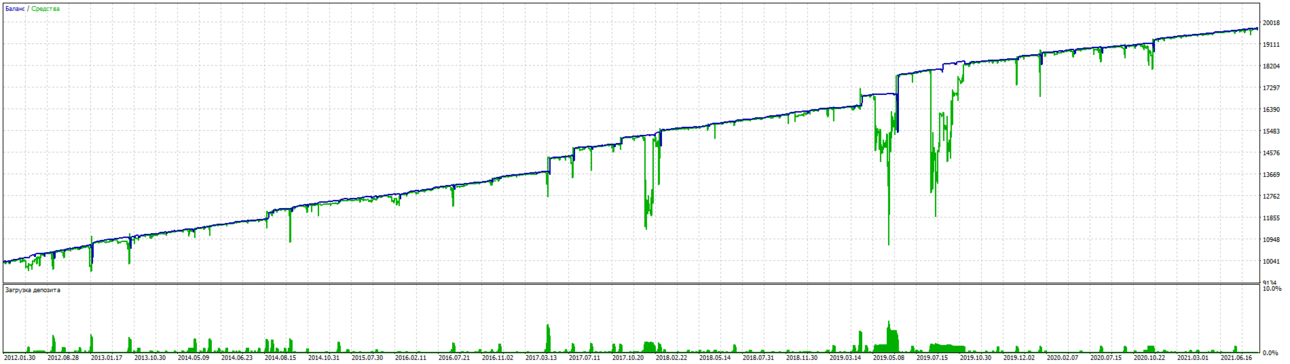Click the 'Баланс' legend label

point(15,9)
